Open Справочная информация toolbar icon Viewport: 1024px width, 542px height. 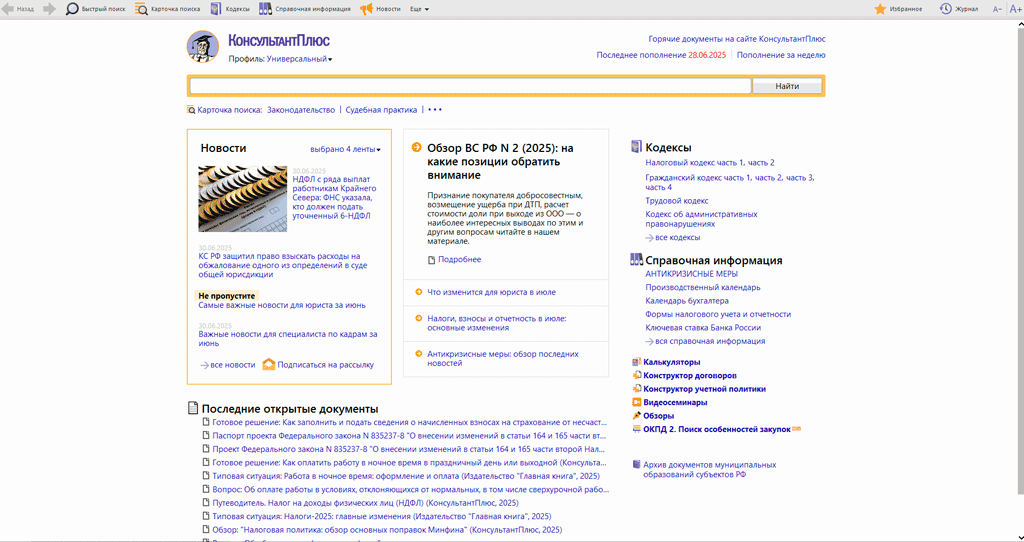pos(265,9)
